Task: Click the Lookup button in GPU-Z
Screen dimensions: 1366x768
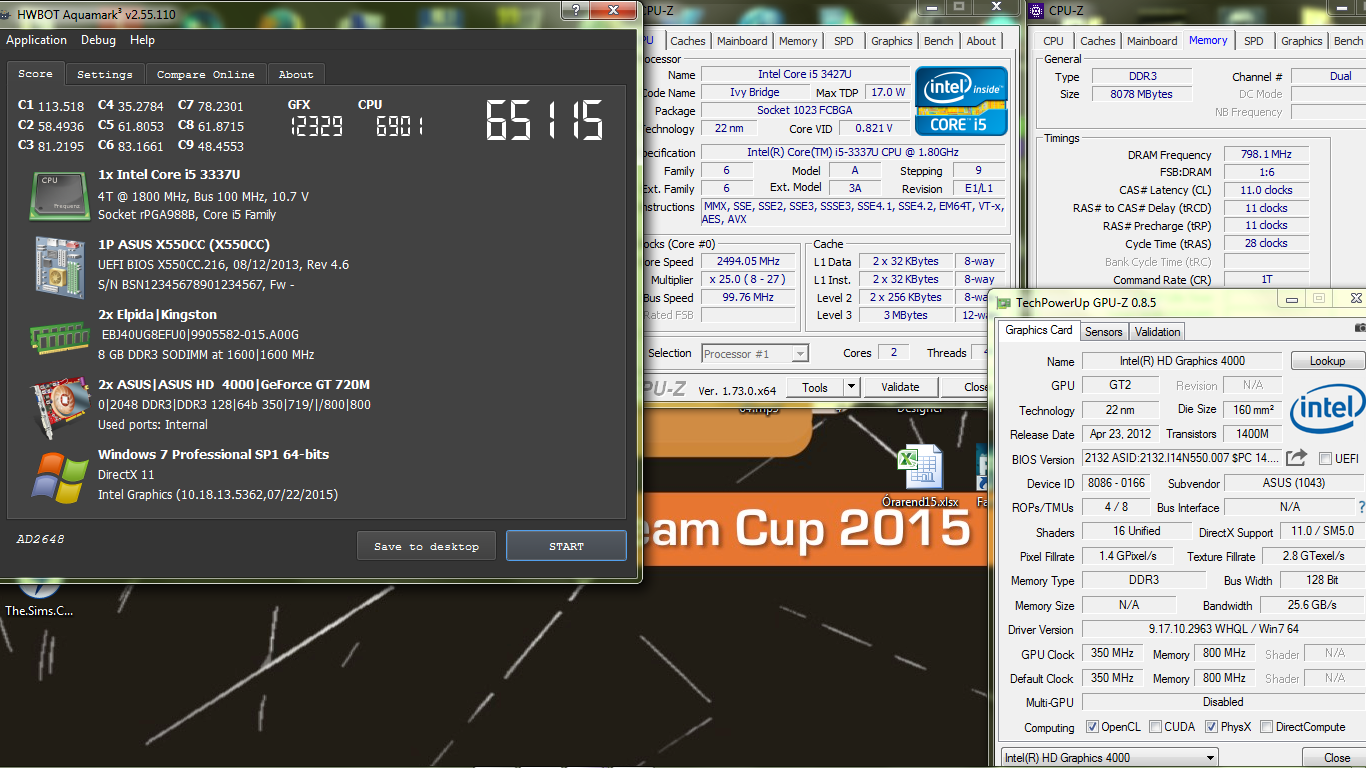Action: 1327,361
